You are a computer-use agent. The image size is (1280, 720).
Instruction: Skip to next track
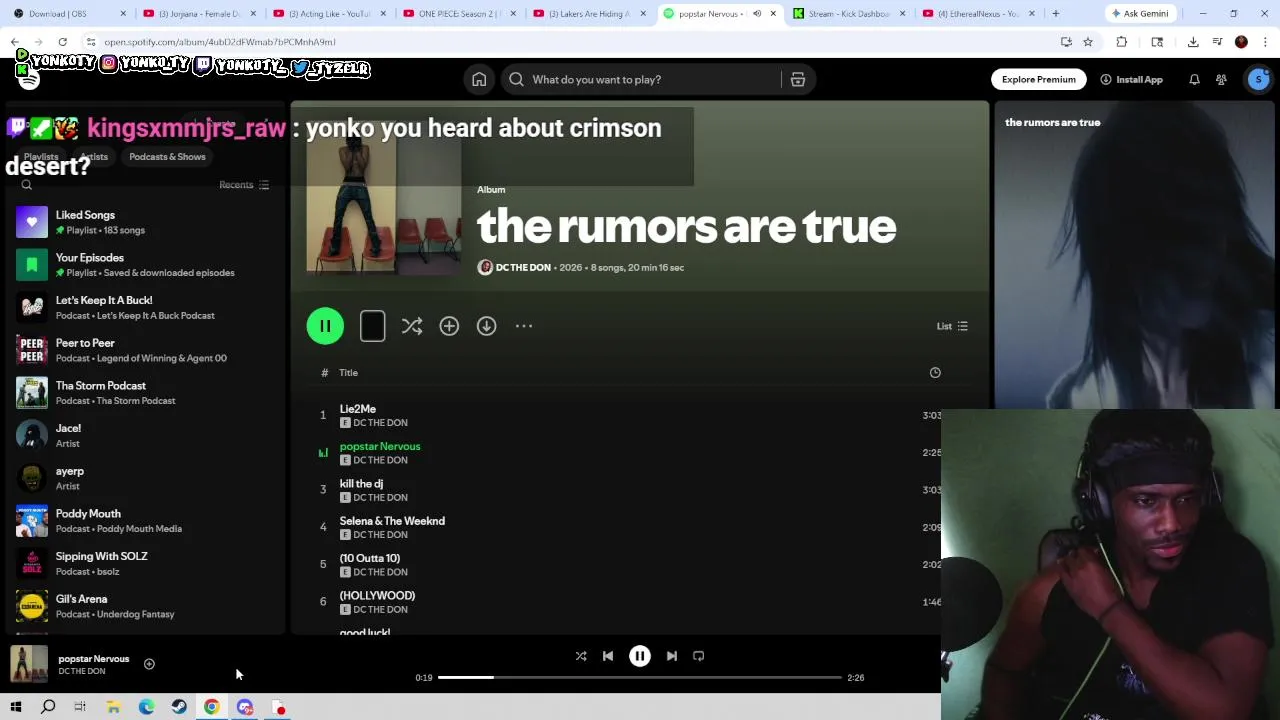click(672, 656)
